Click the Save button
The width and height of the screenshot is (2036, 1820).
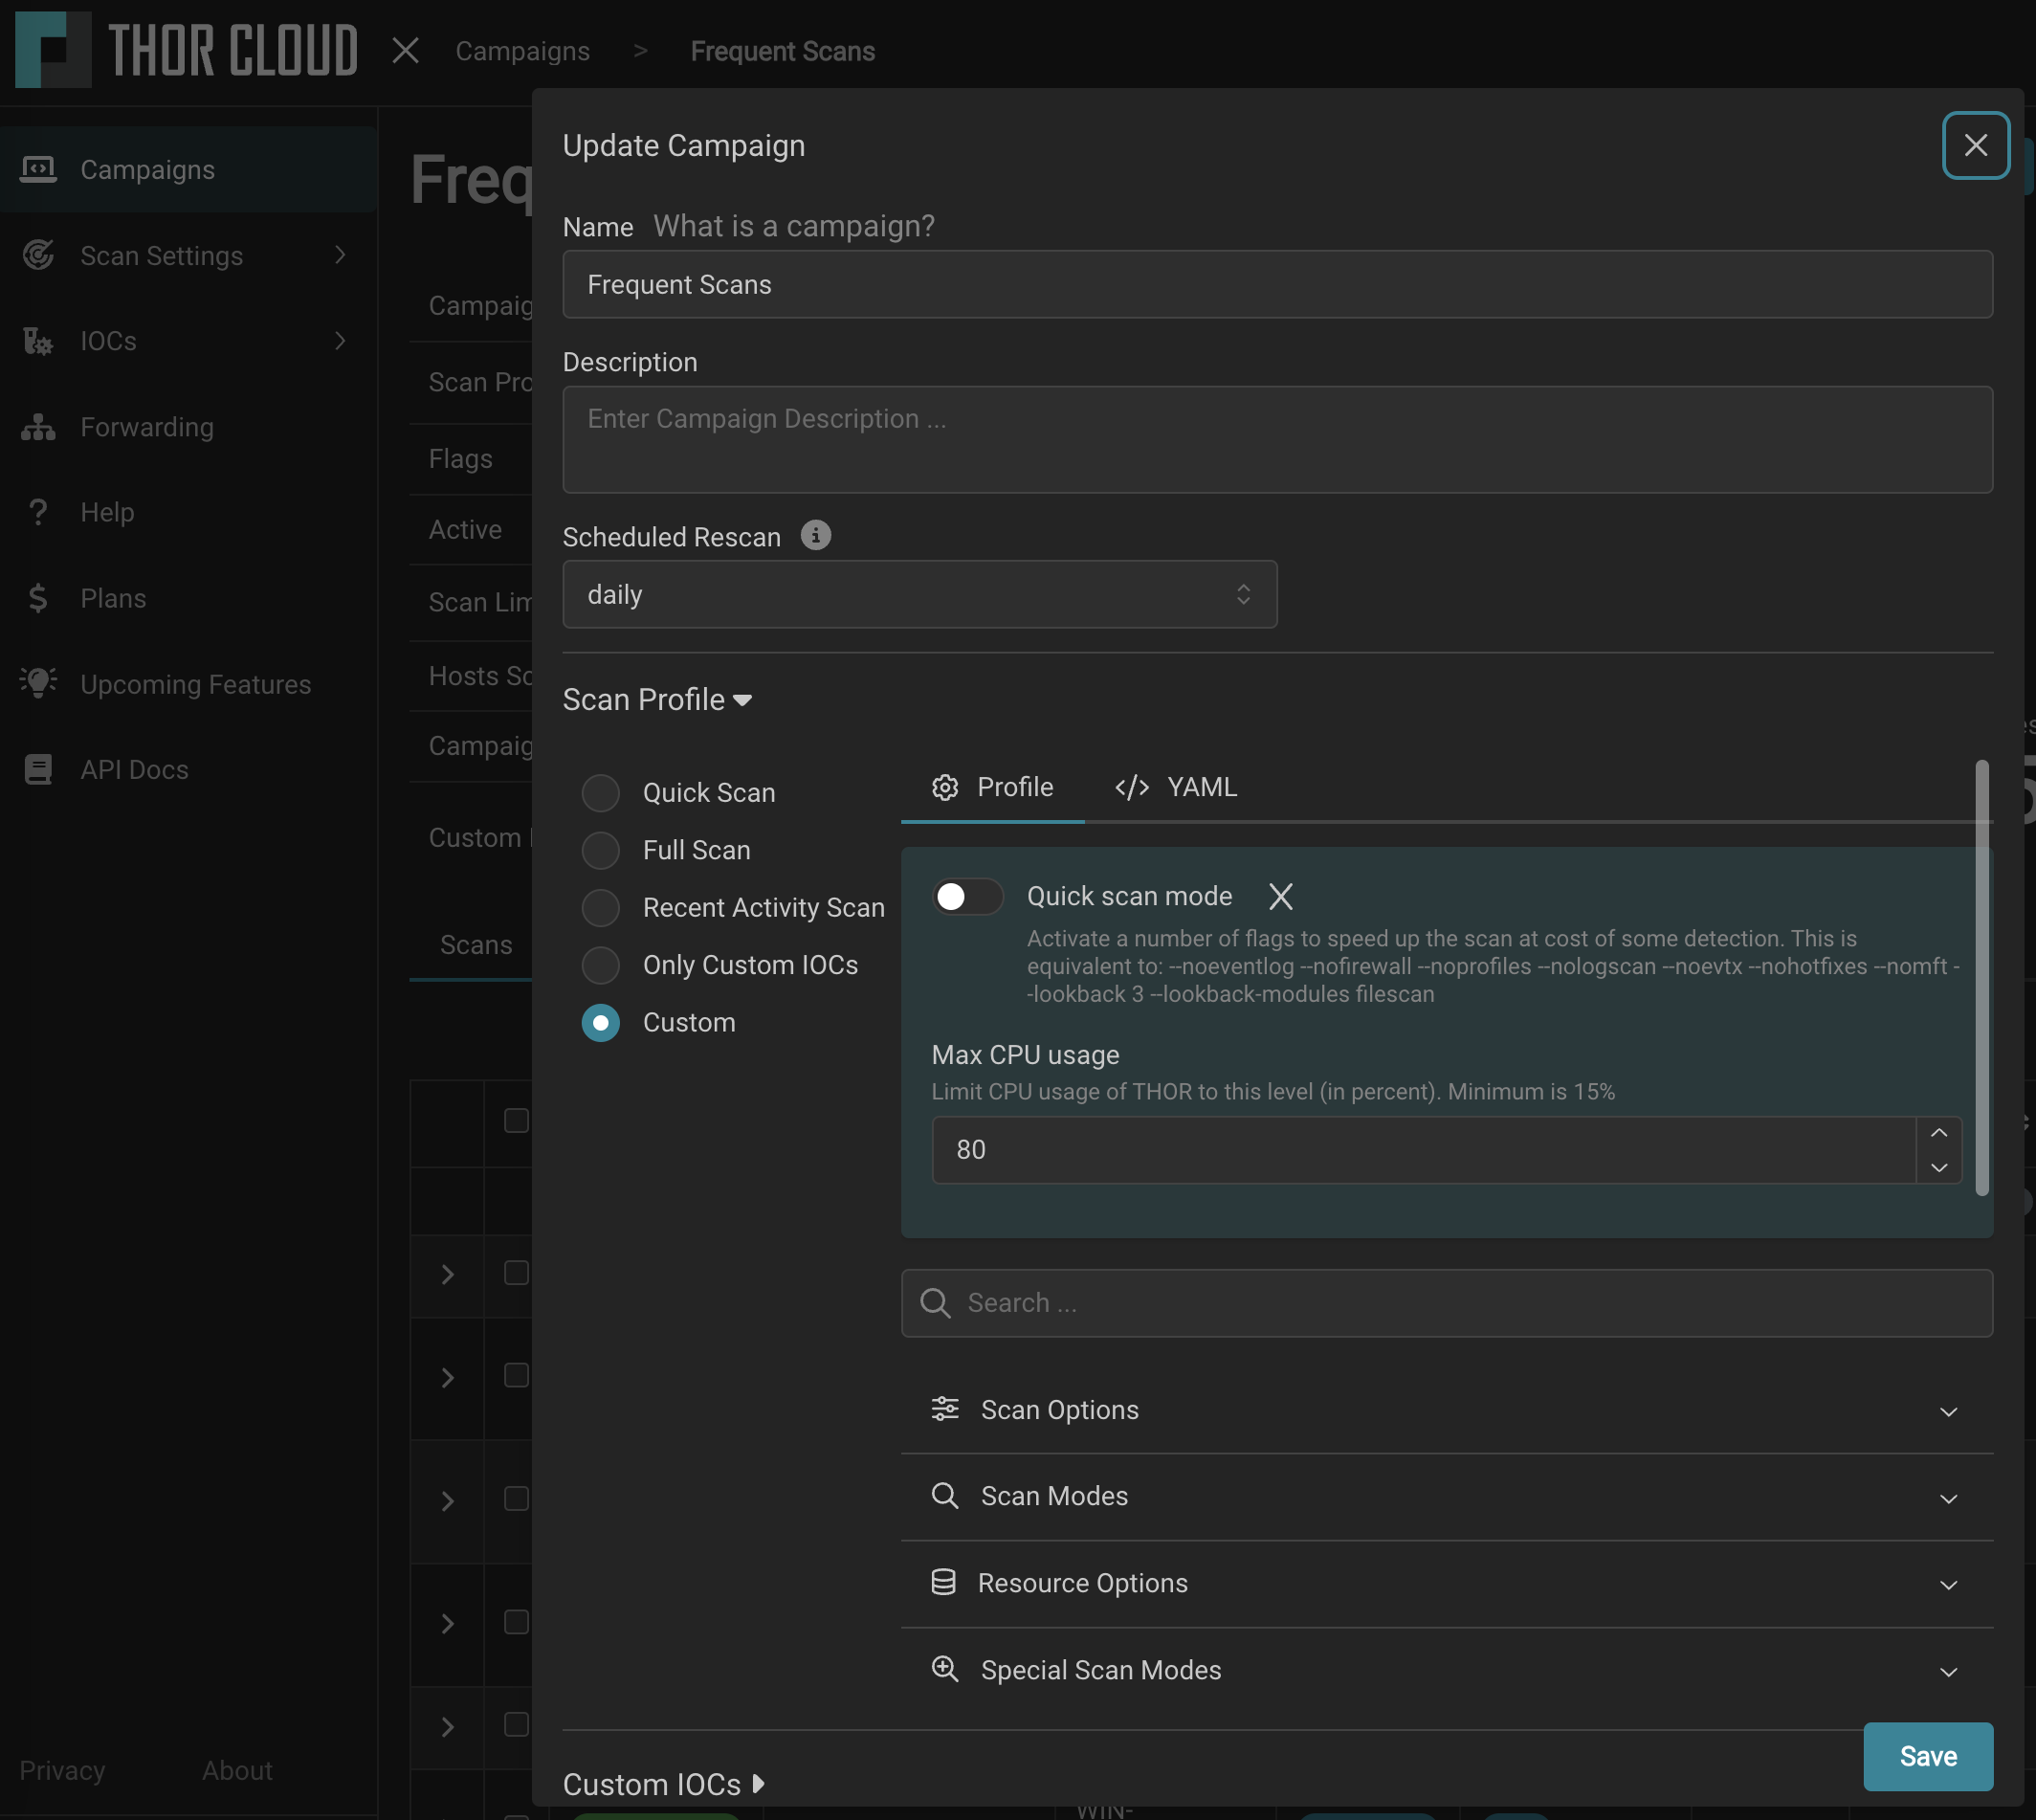coord(1927,1756)
